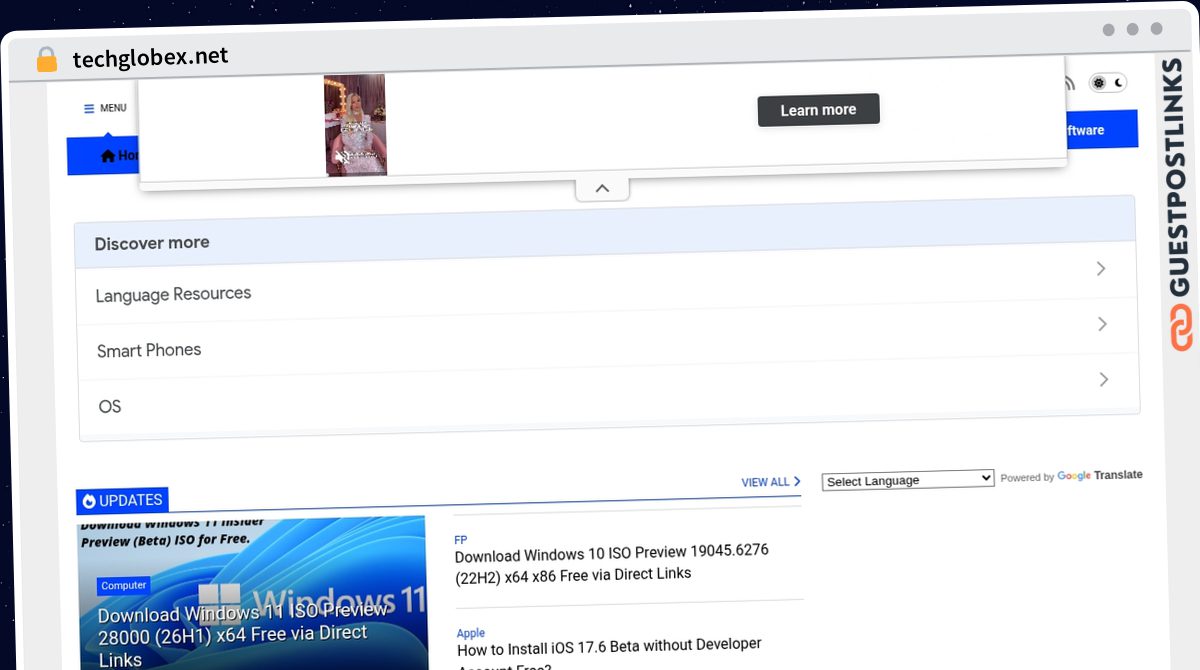Open the hamburger MENU icon
The image size is (1200, 670).
click(89, 108)
